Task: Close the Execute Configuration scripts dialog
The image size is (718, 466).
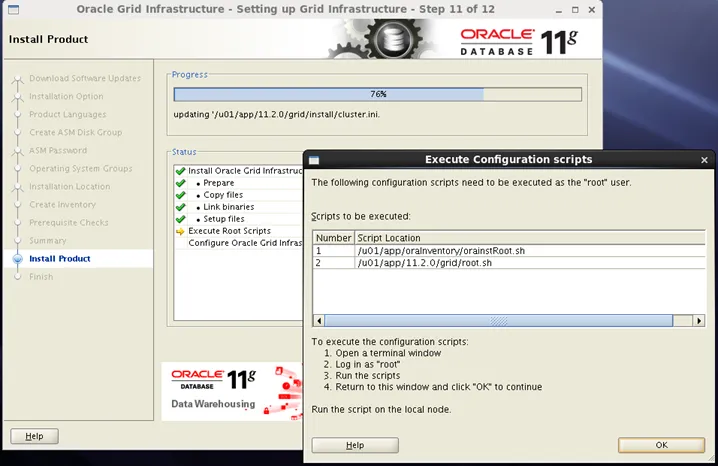Action: [704, 160]
